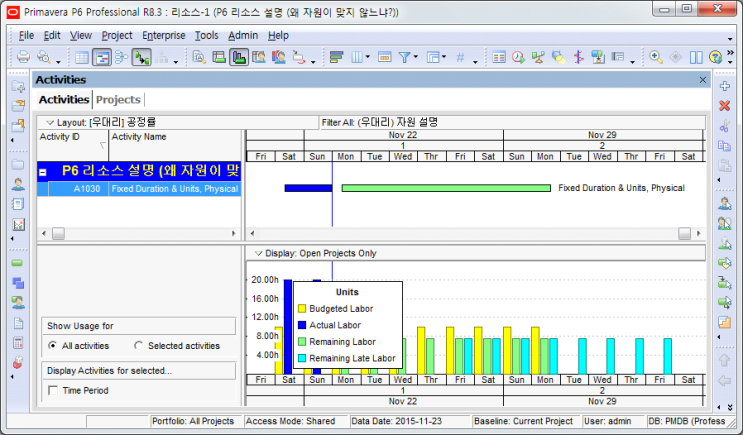Select the Selected activities radio button
Screen dimensions: 743x435
[138, 345]
